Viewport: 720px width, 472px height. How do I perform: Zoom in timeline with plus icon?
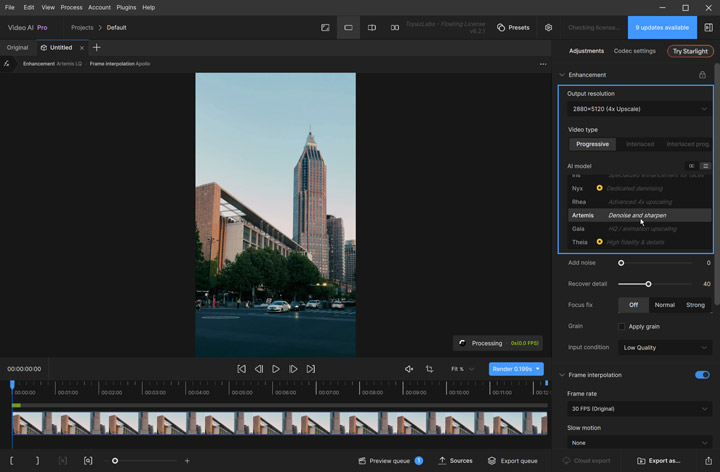pyautogui.click(x=187, y=461)
